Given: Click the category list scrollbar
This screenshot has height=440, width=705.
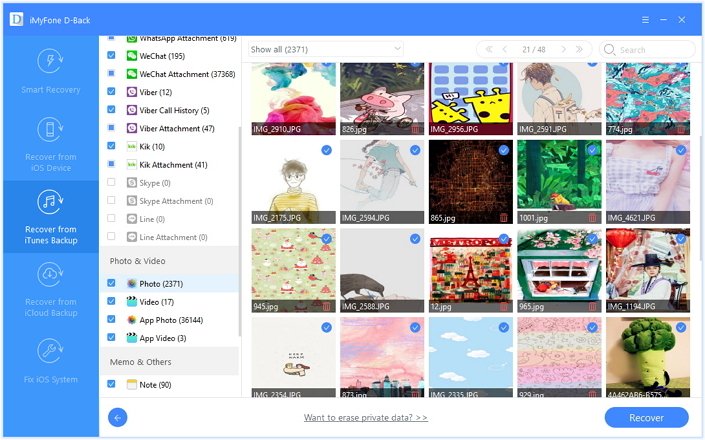Looking at the screenshot, I should tap(240, 231).
